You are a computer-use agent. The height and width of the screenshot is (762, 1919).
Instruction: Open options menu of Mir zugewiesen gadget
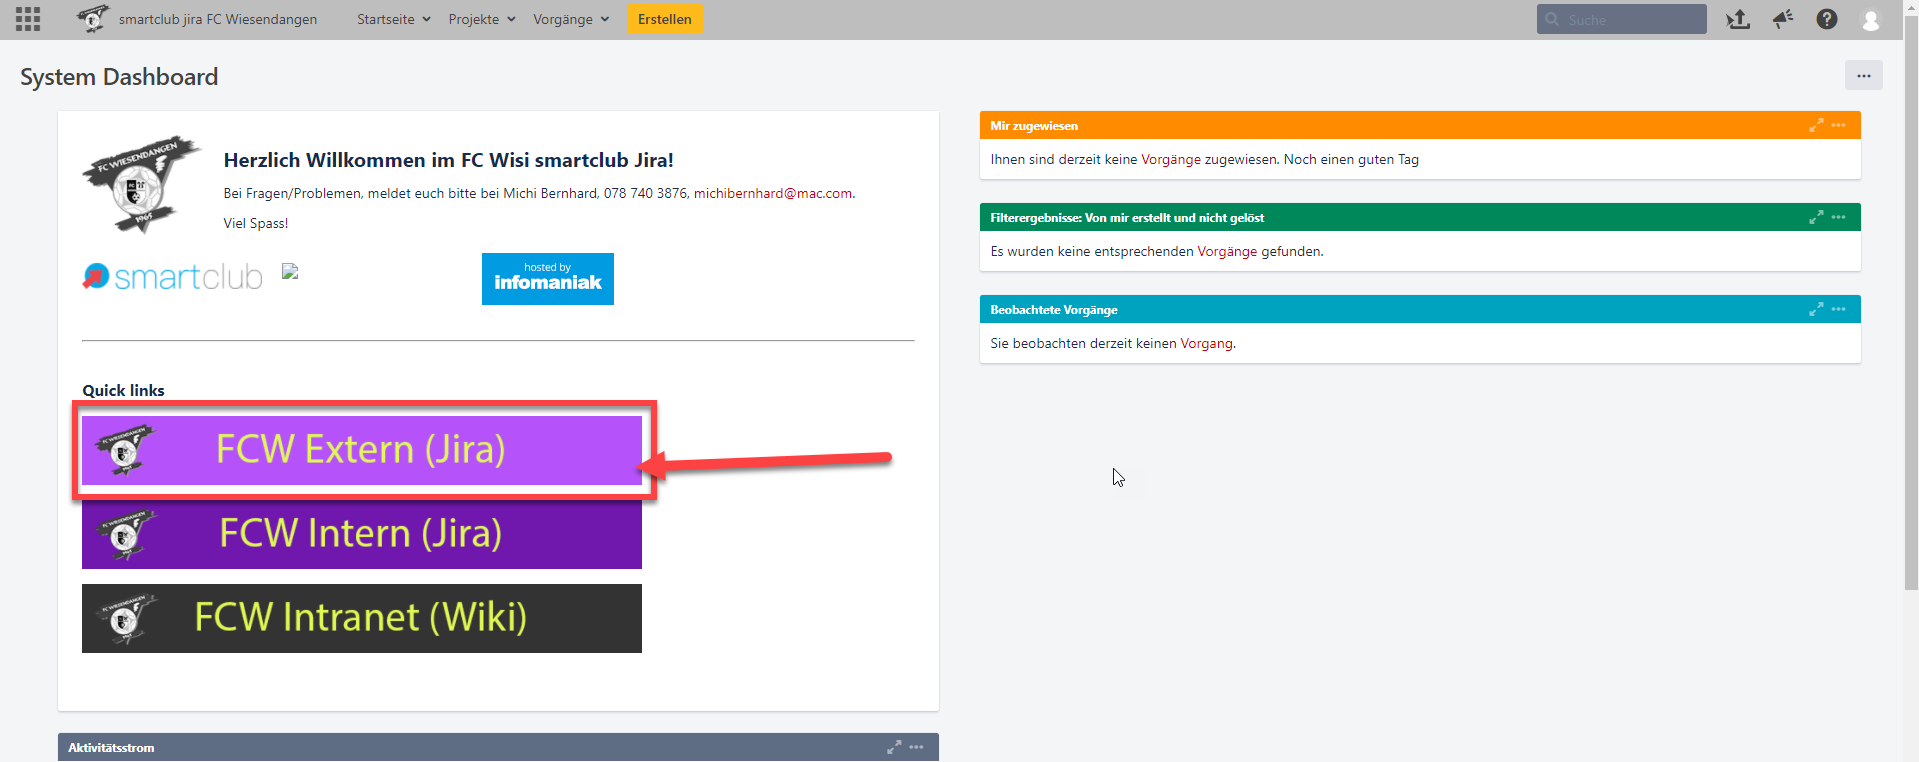(1839, 125)
